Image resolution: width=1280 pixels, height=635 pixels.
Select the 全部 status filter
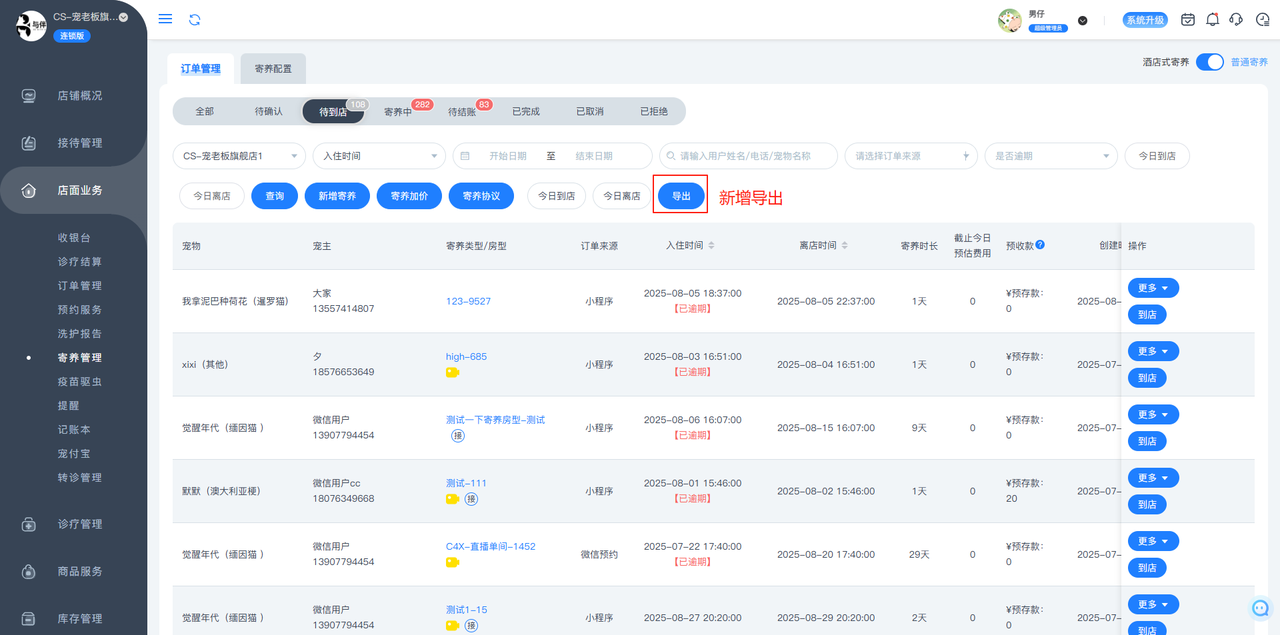click(x=204, y=111)
